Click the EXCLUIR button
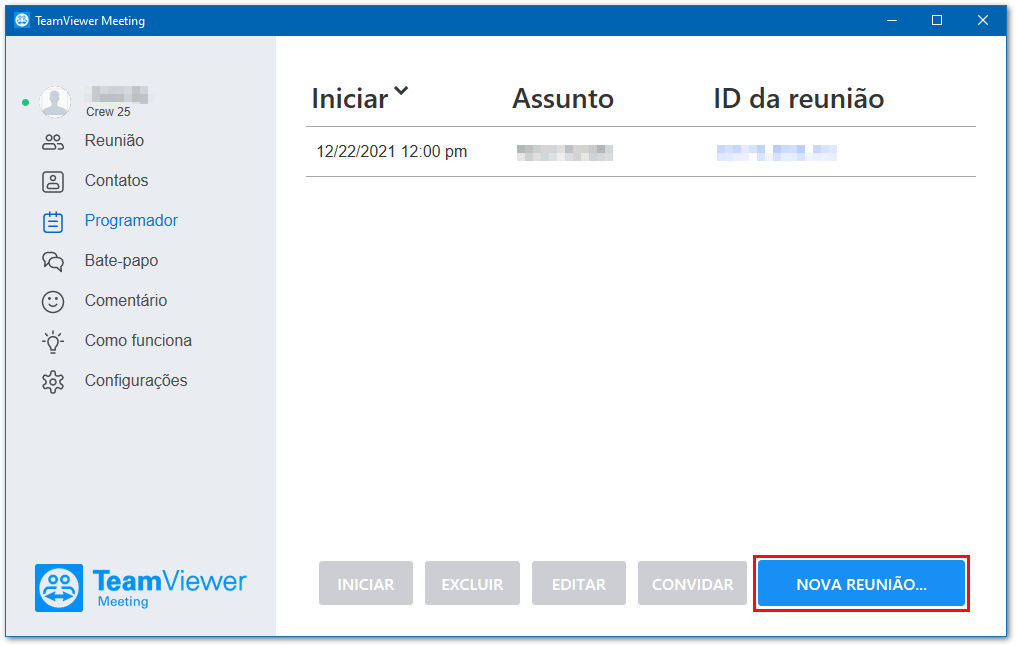 point(472,584)
